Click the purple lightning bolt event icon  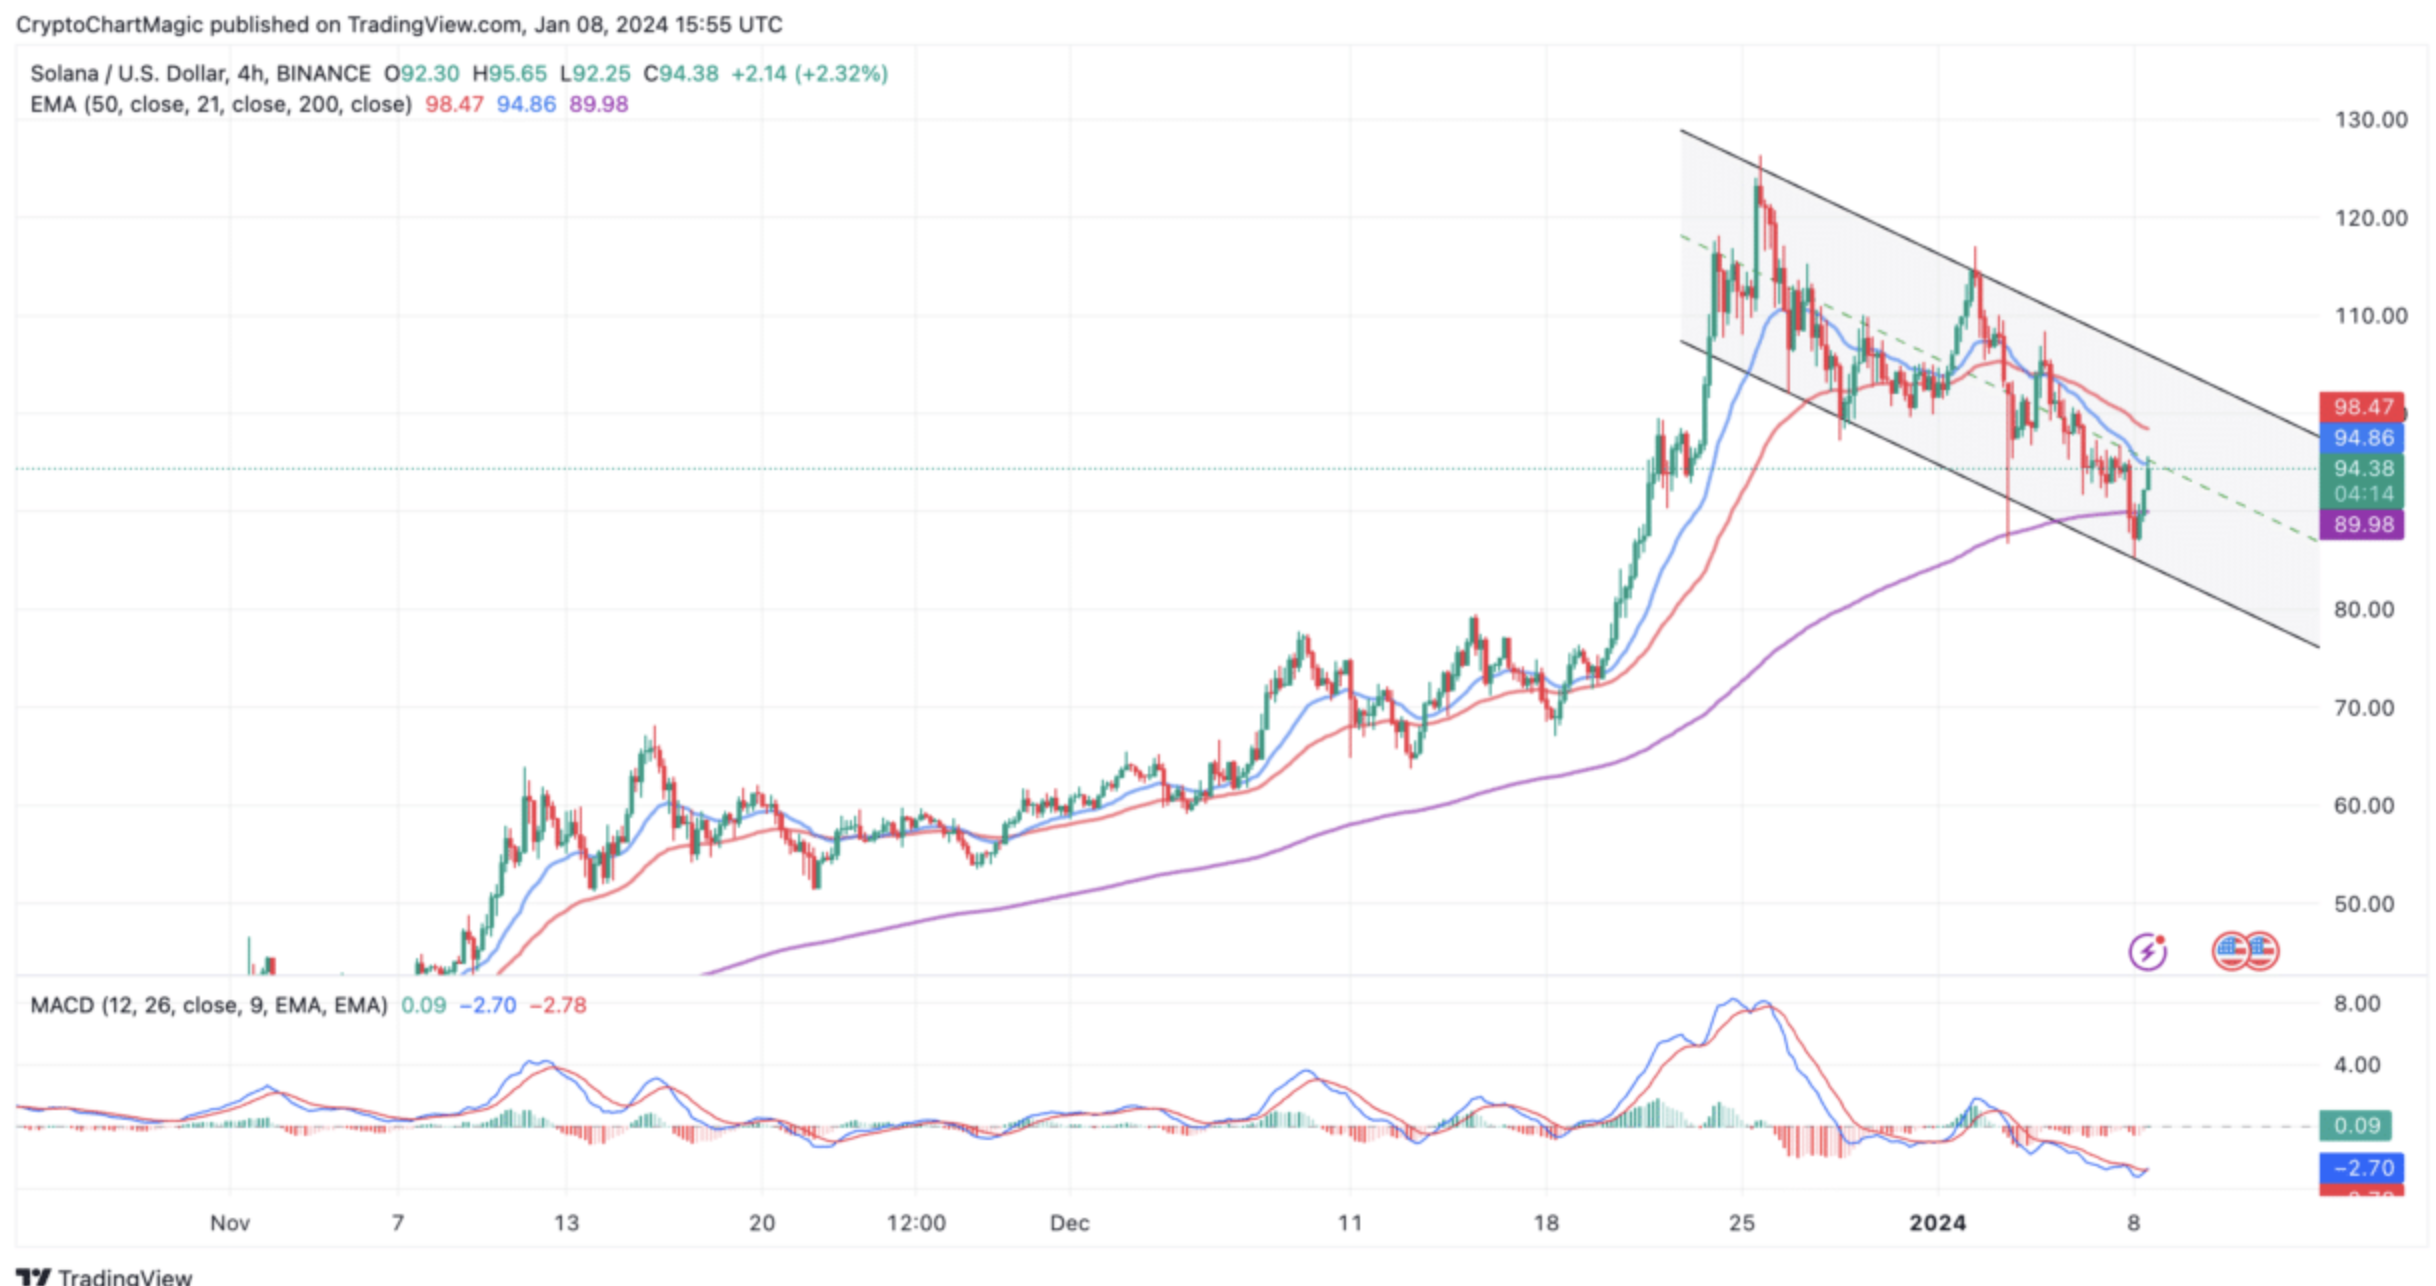click(2147, 951)
